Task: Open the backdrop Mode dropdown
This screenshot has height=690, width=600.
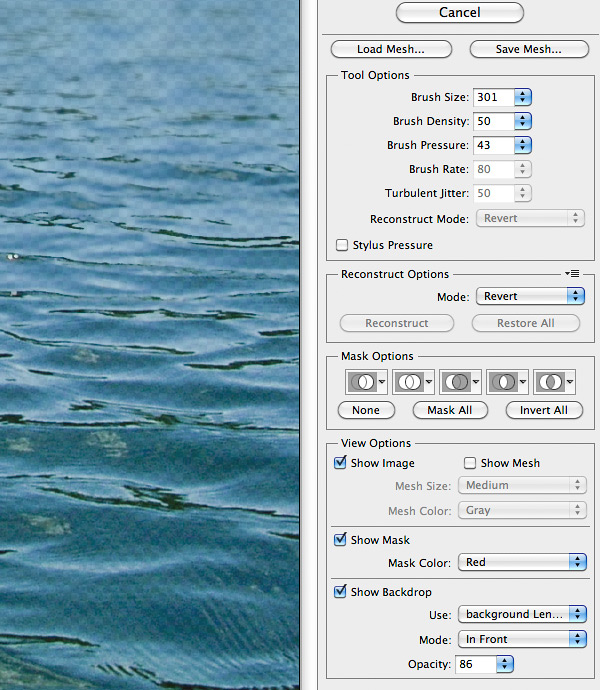Action: click(x=522, y=639)
